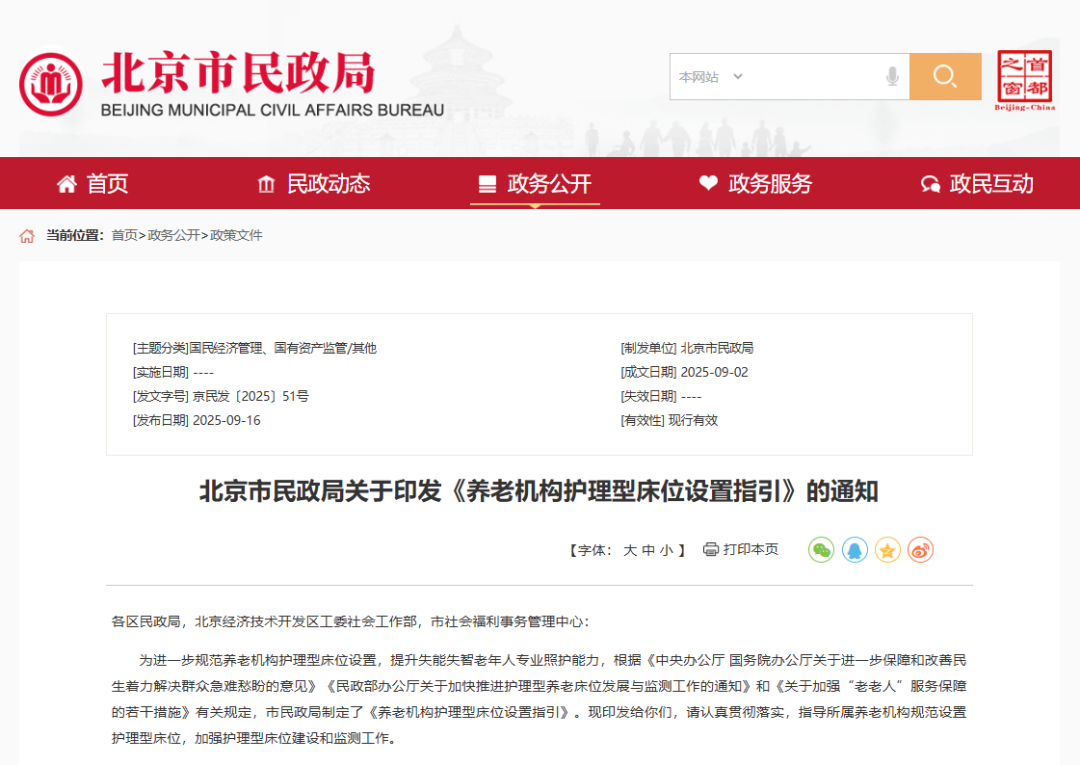Share to Qzone star icon
The width and height of the screenshot is (1080, 765).
coord(887,549)
